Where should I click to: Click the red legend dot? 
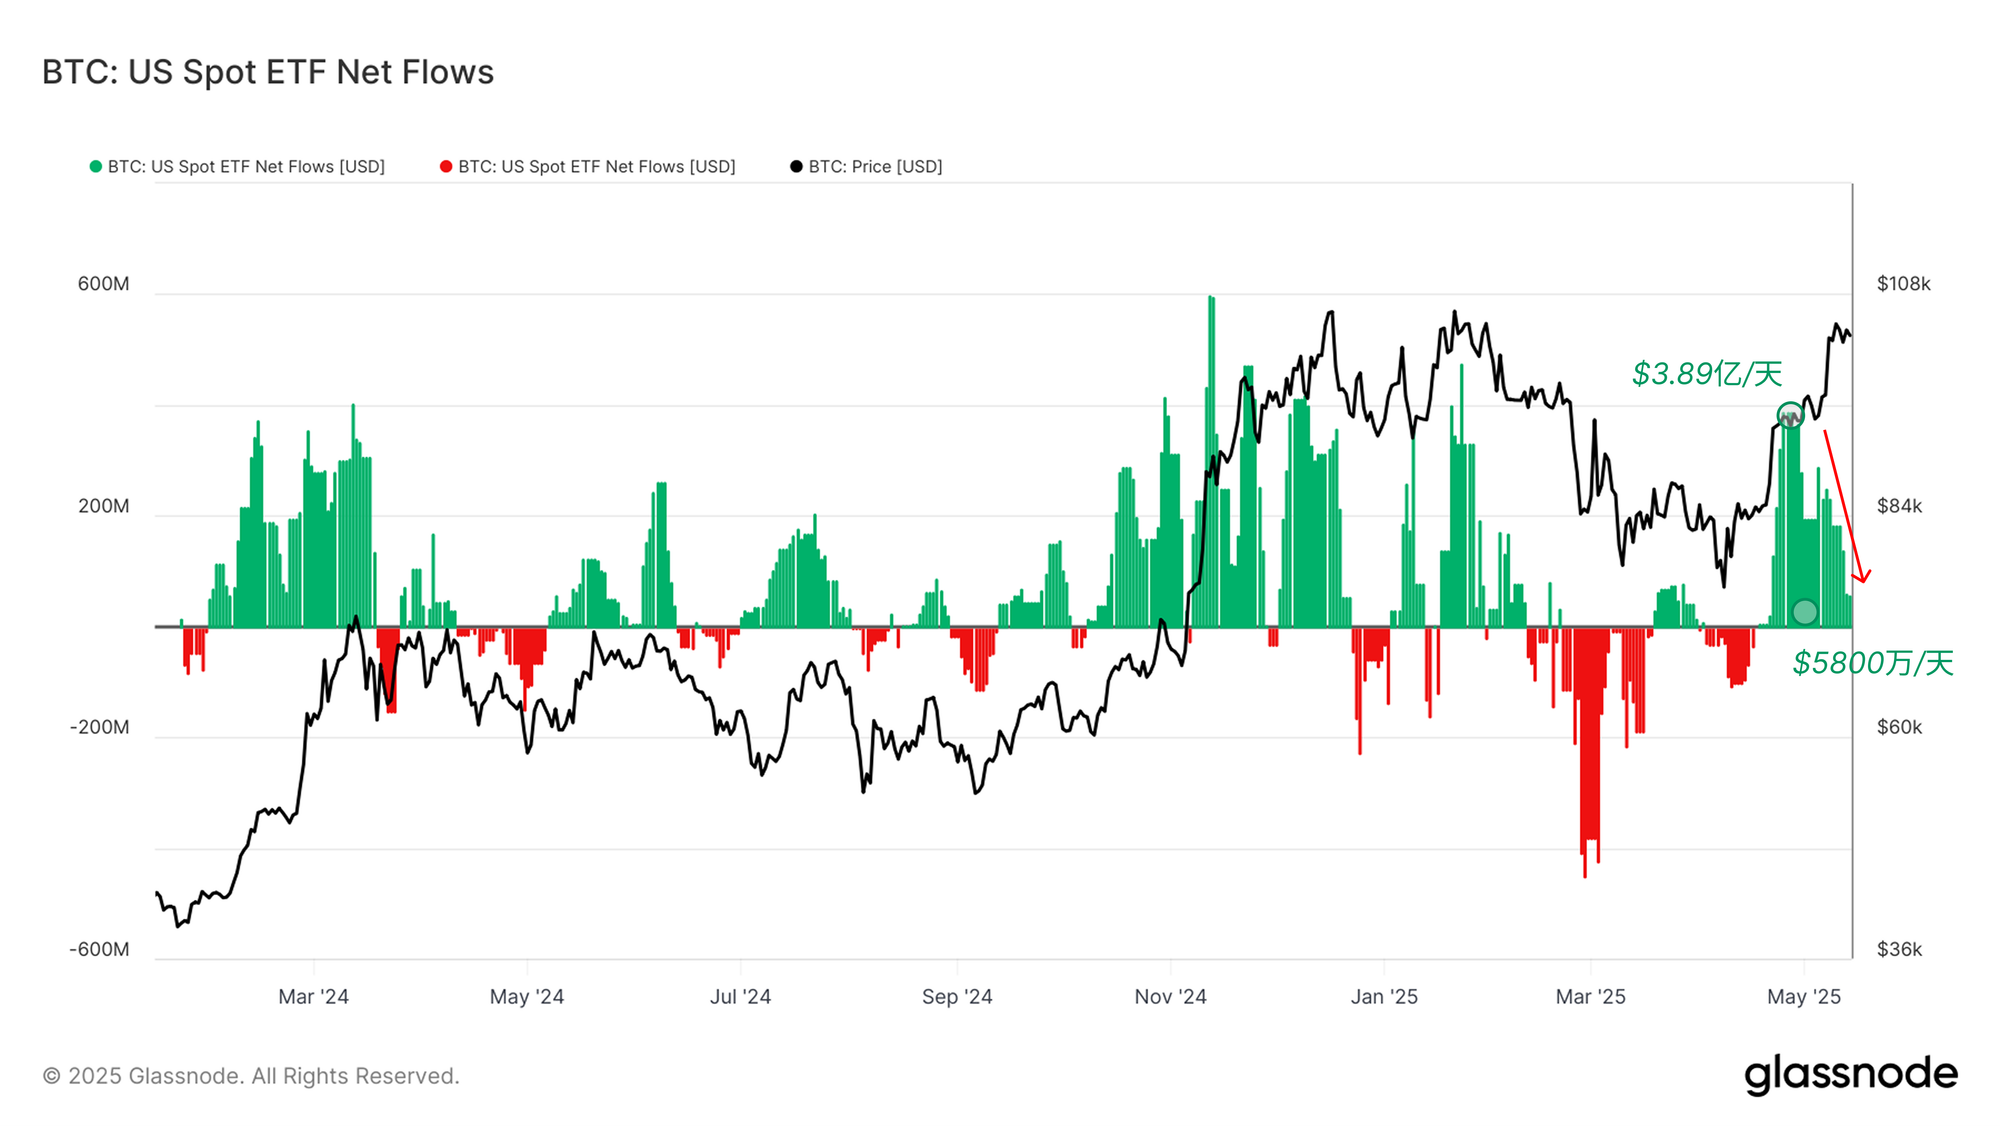(x=446, y=167)
